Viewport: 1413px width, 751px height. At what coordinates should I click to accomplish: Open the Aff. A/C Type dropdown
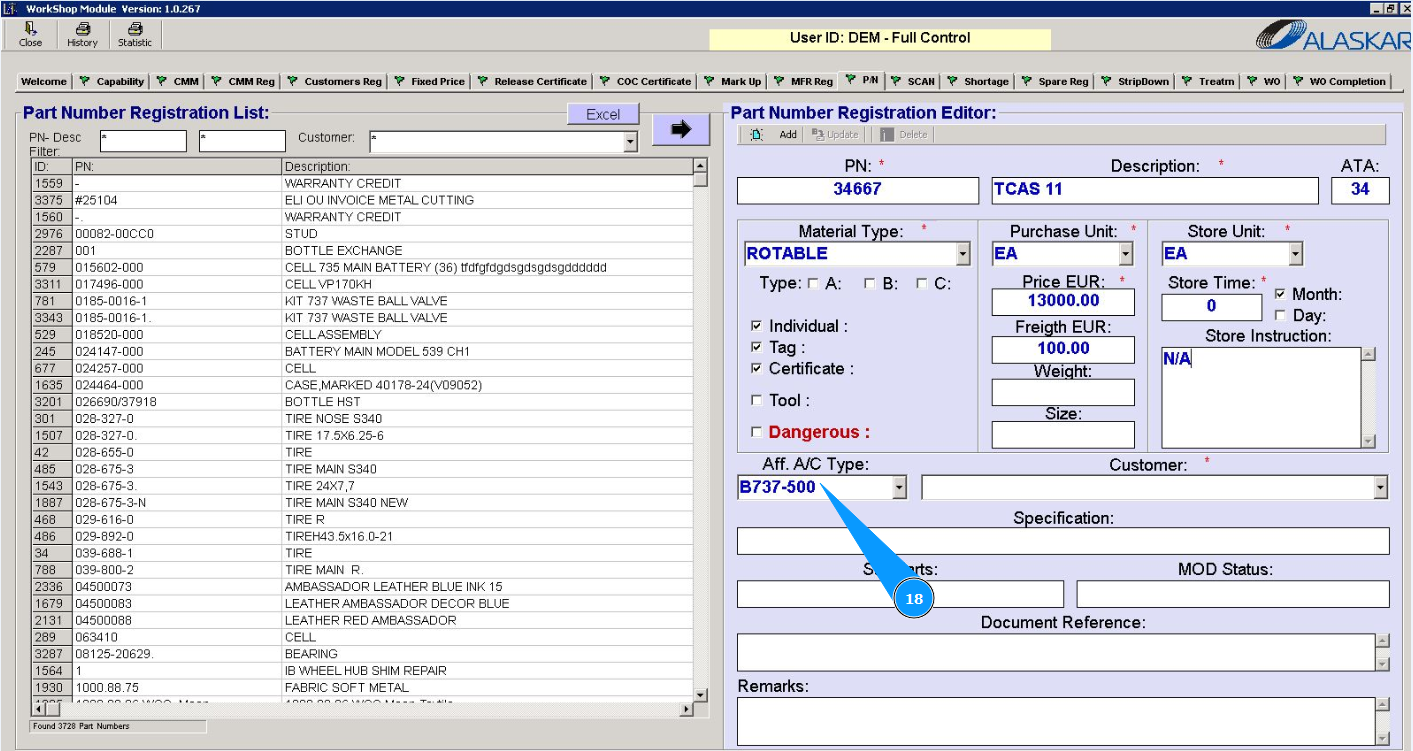click(898, 488)
